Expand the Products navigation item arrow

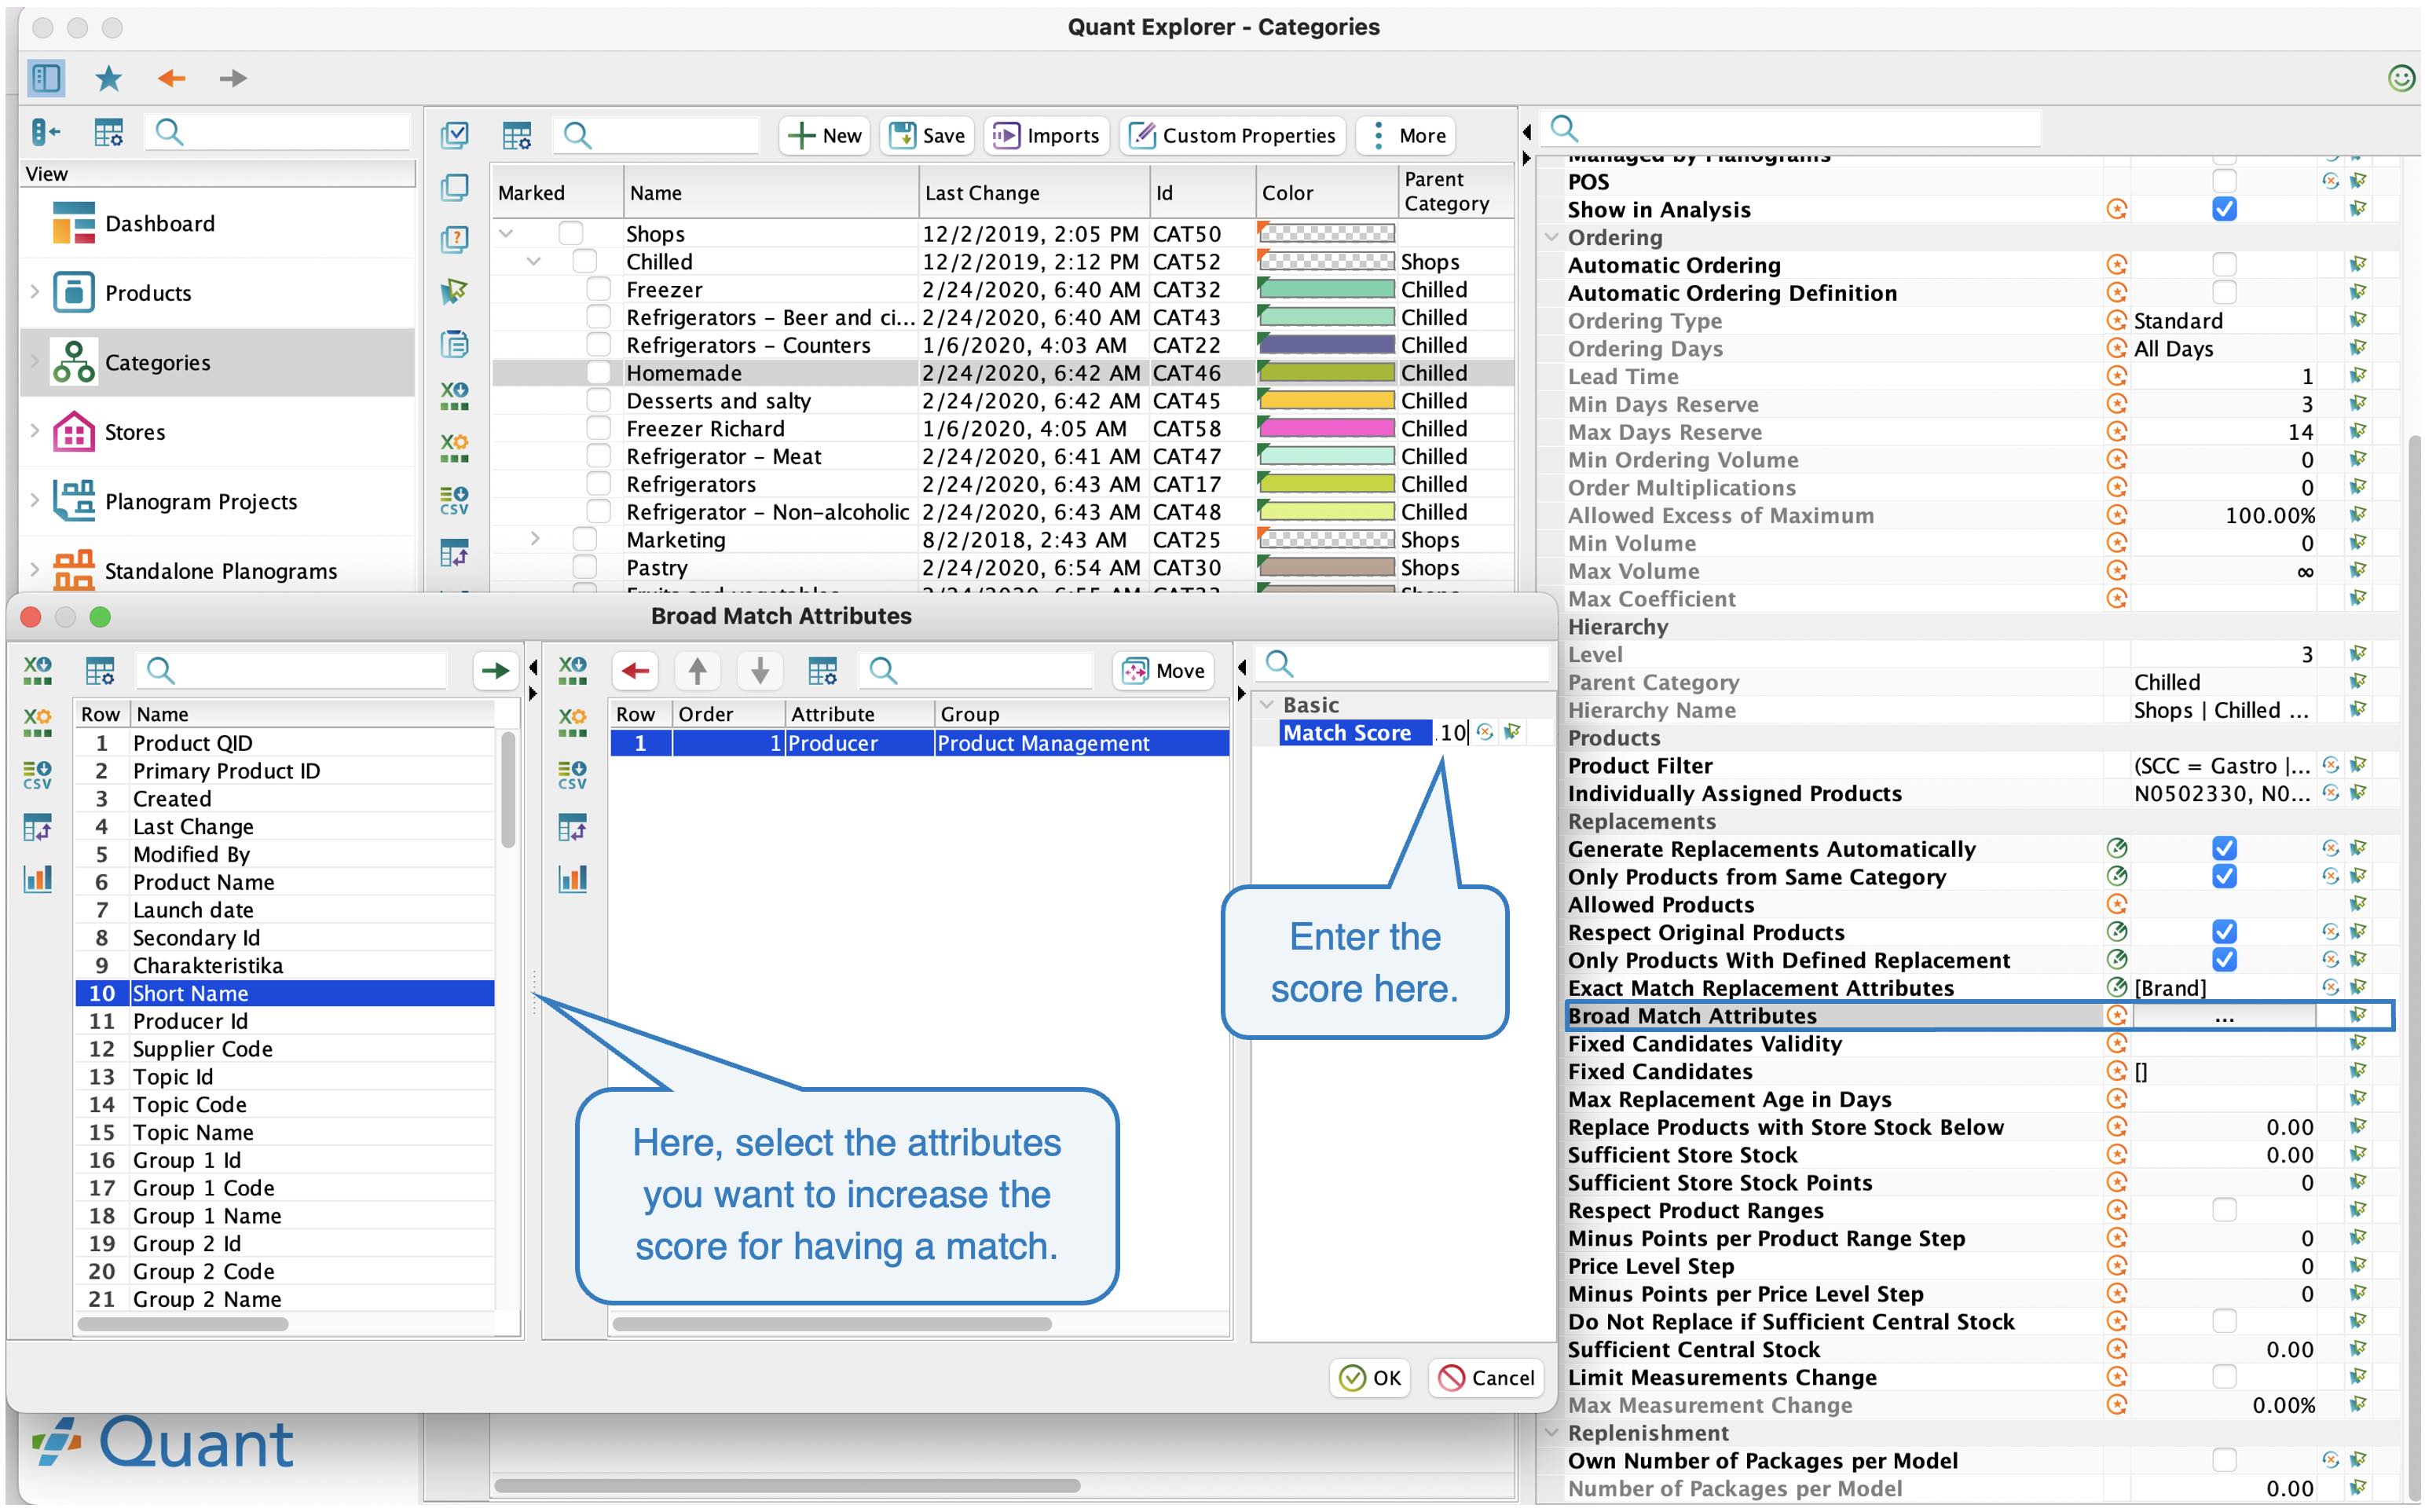35,292
